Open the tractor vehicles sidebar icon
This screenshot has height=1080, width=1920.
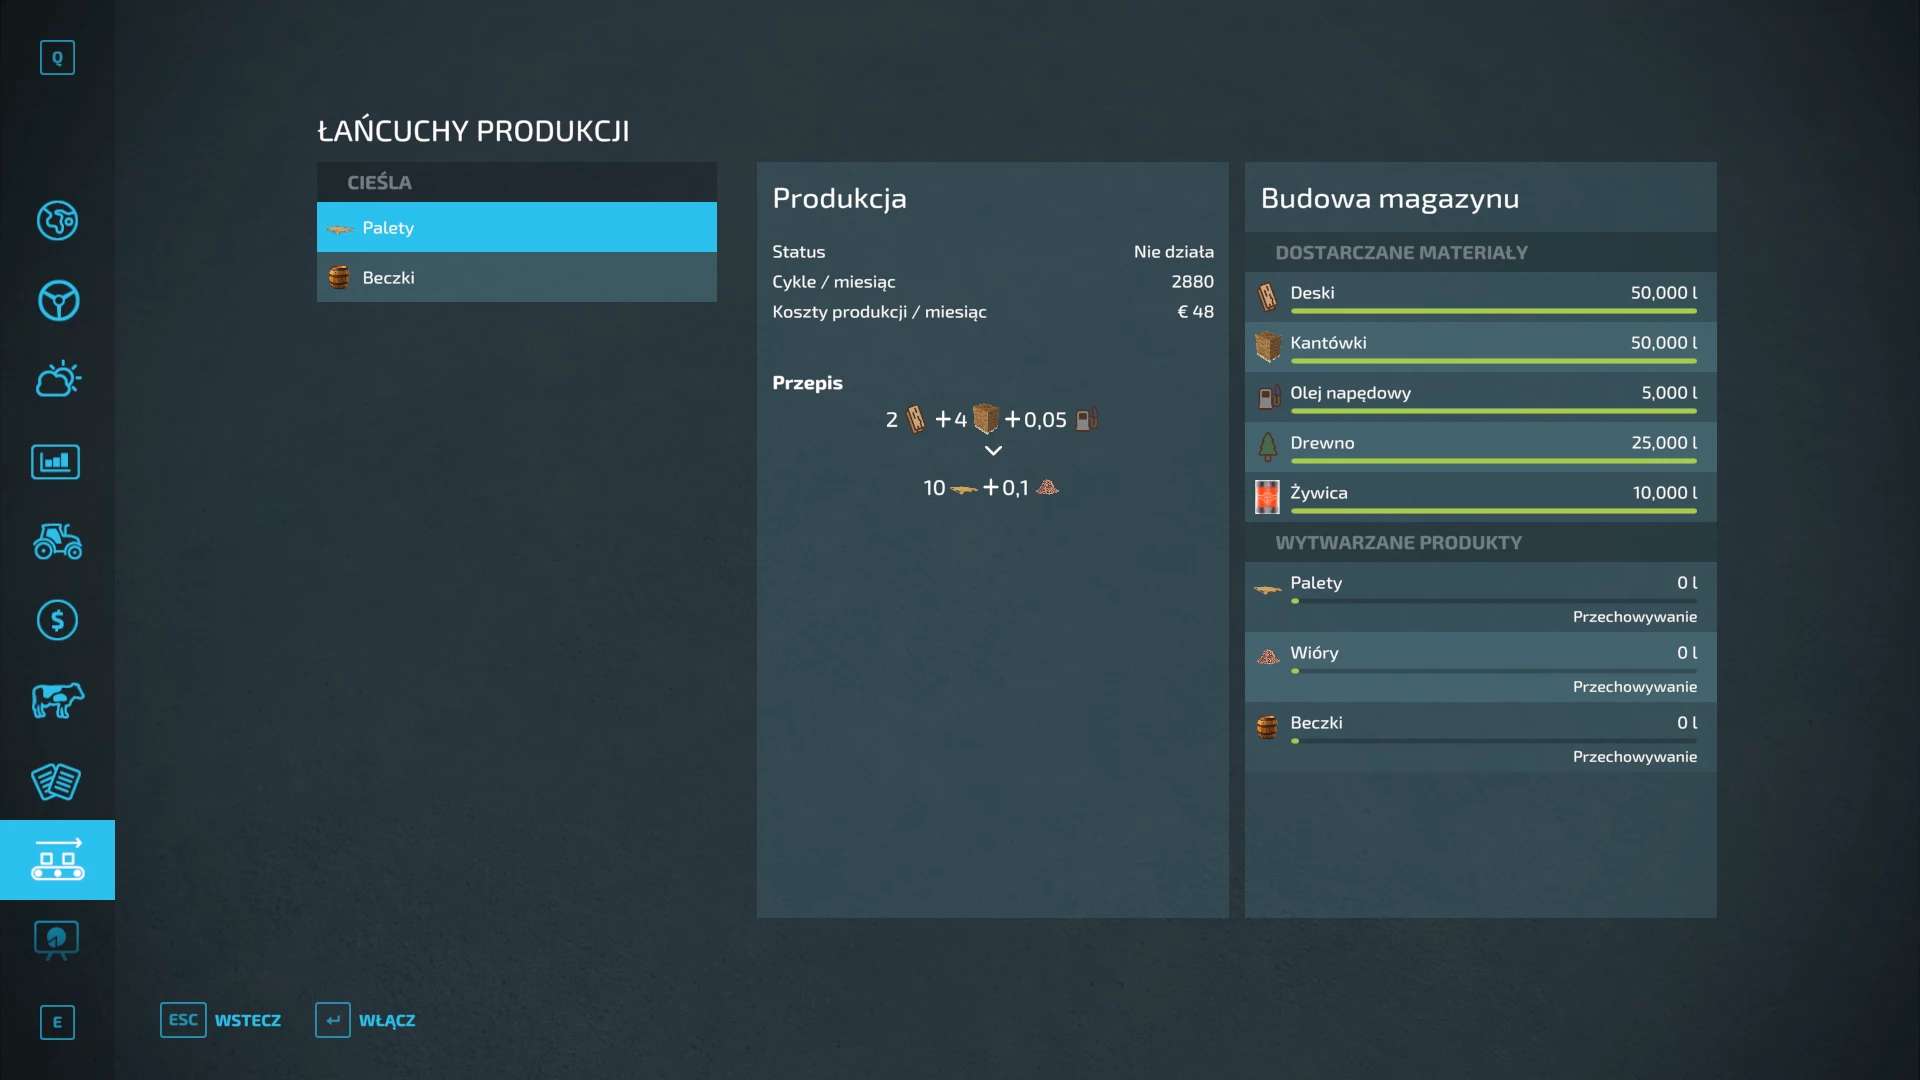click(x=57, y=541)
